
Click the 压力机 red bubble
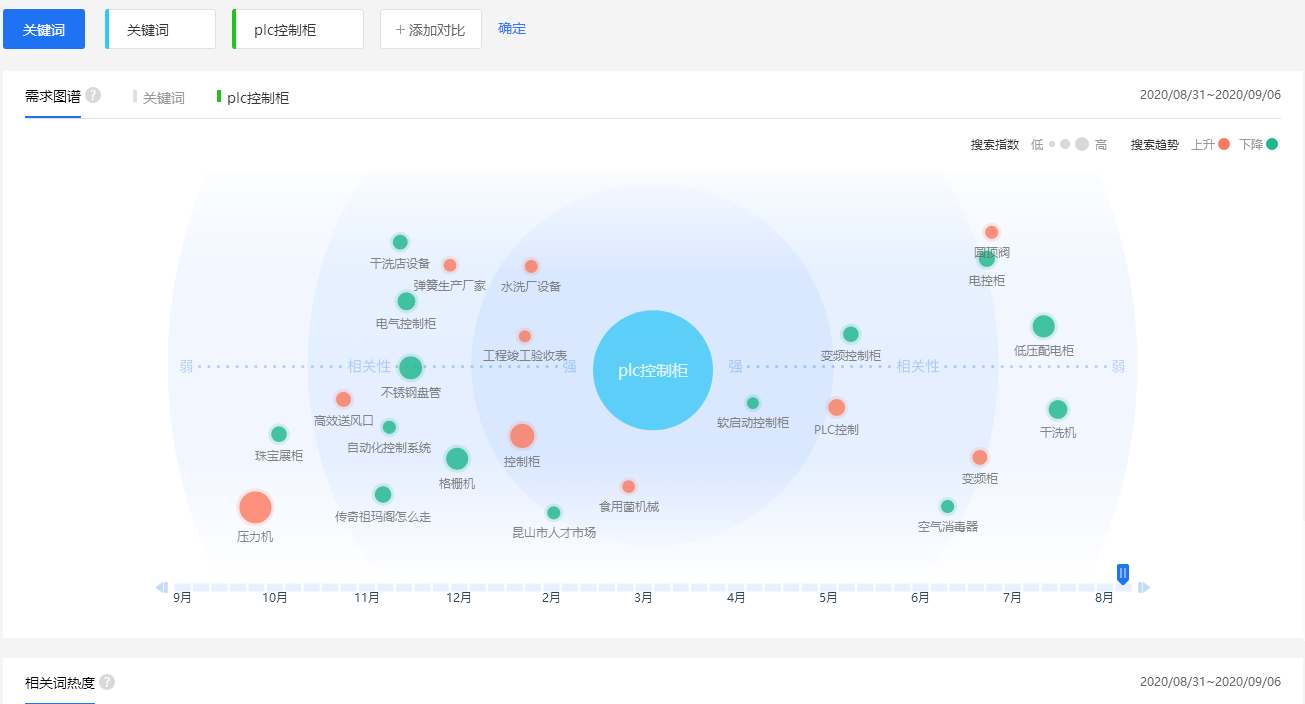(255, 508)
